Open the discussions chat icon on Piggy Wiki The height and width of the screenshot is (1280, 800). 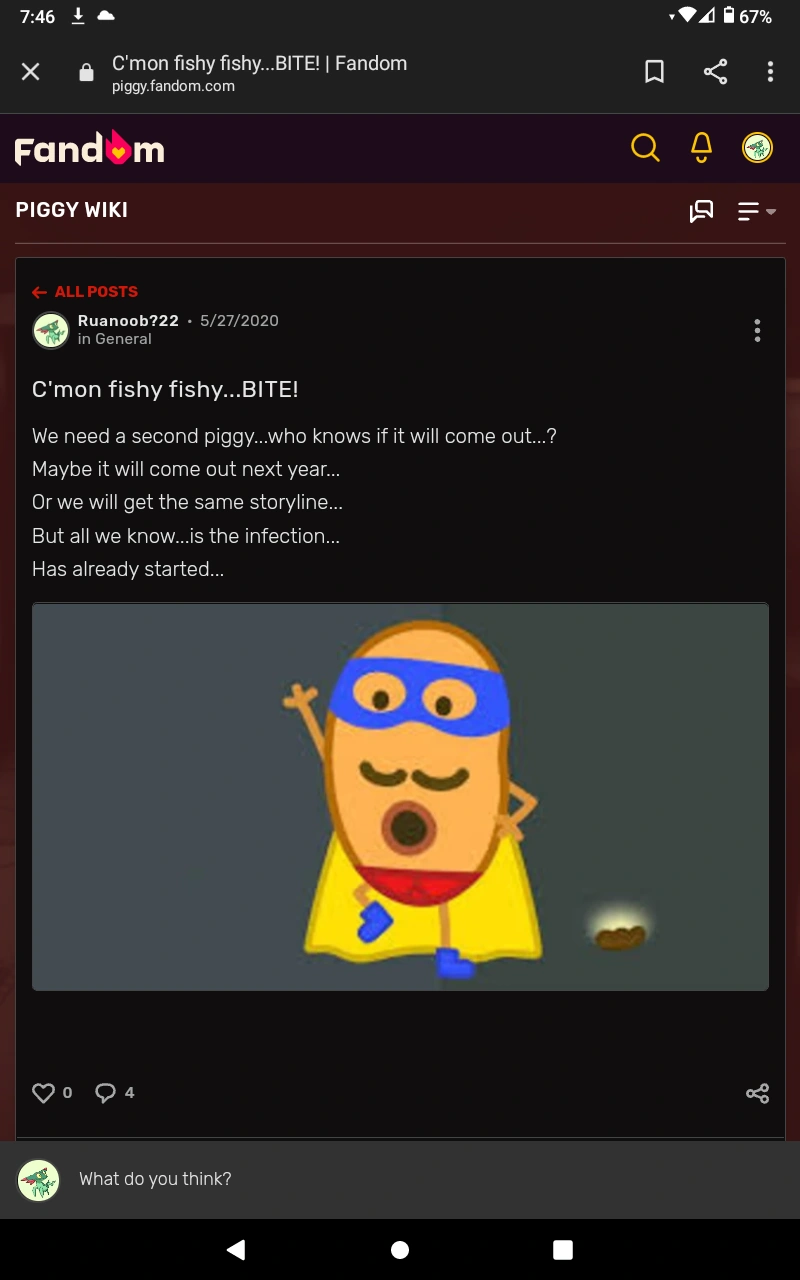702,211
